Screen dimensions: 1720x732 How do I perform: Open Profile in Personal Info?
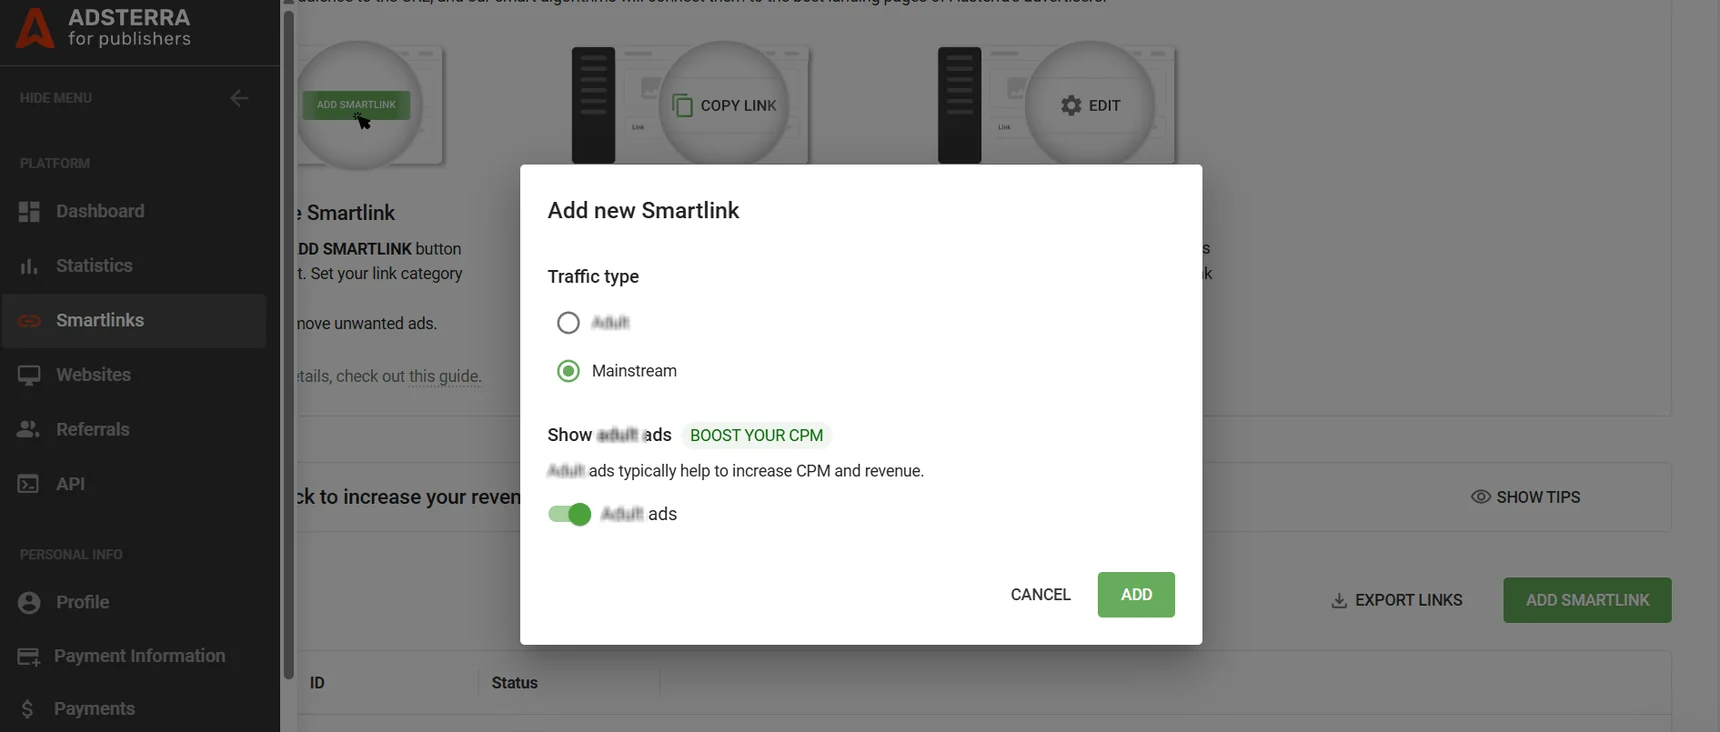tap(134, 602)
